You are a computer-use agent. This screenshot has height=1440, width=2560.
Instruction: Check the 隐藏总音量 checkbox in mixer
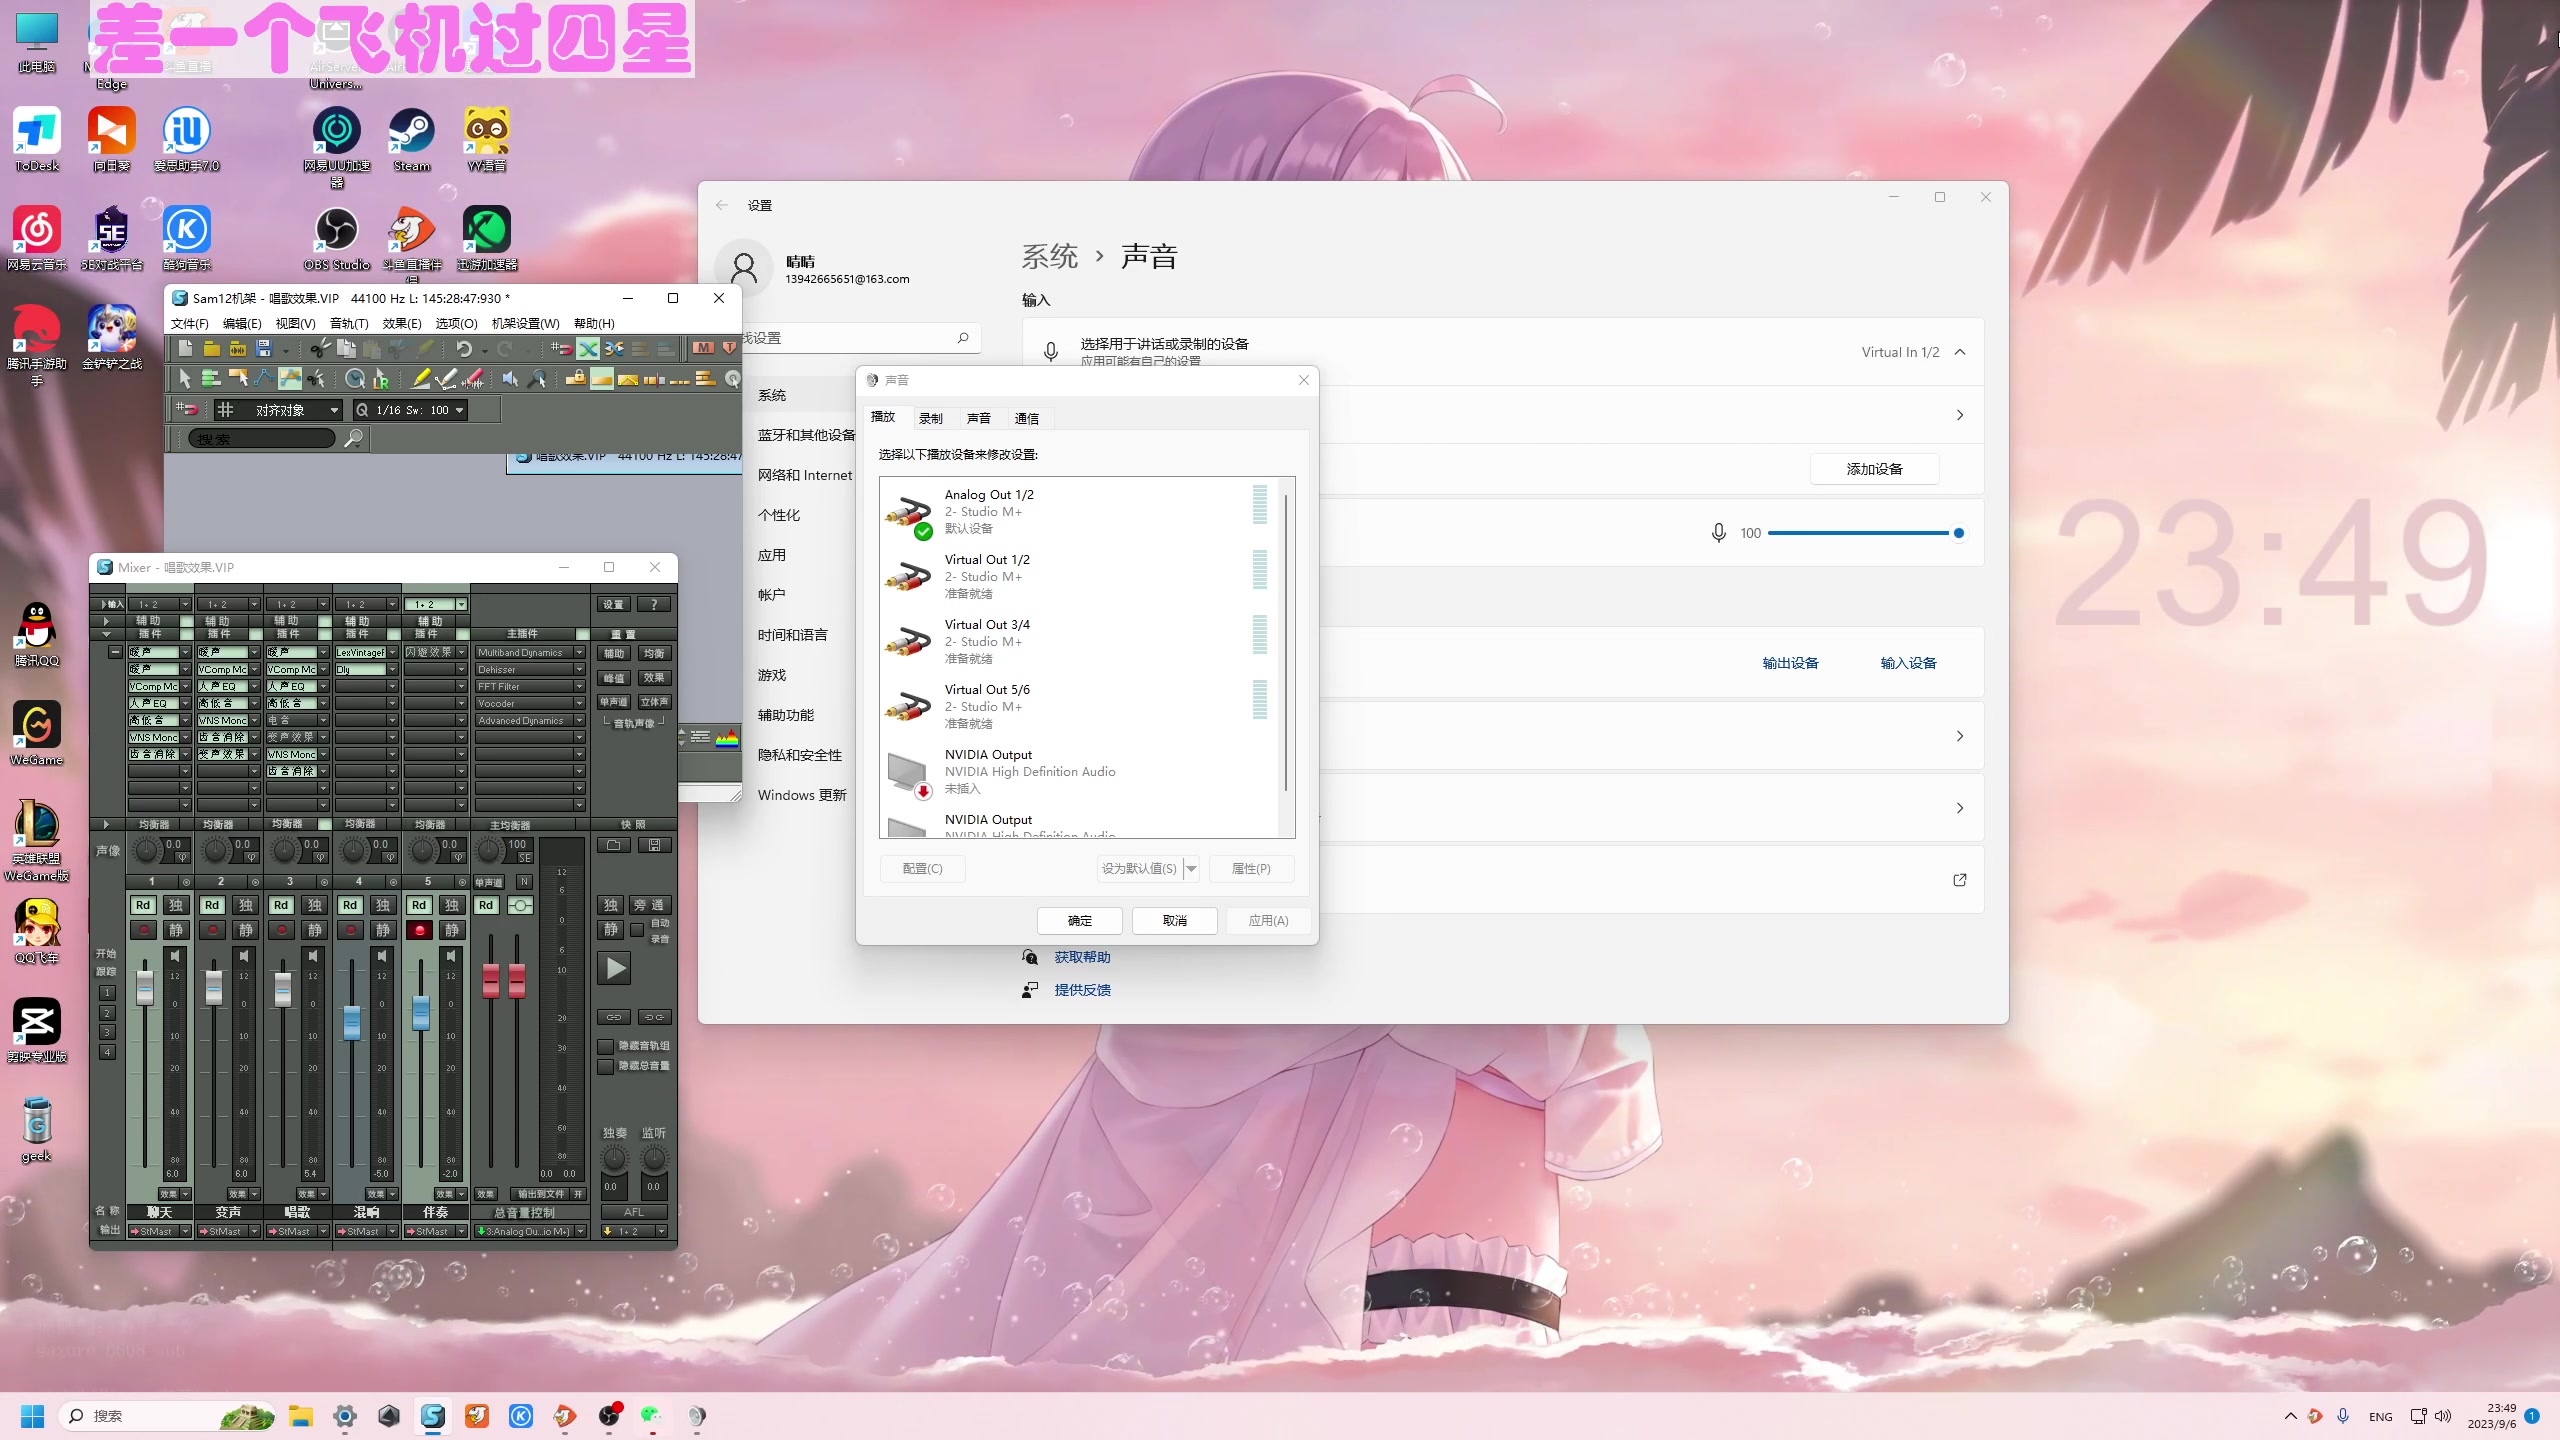click(x=605, y=1066)
